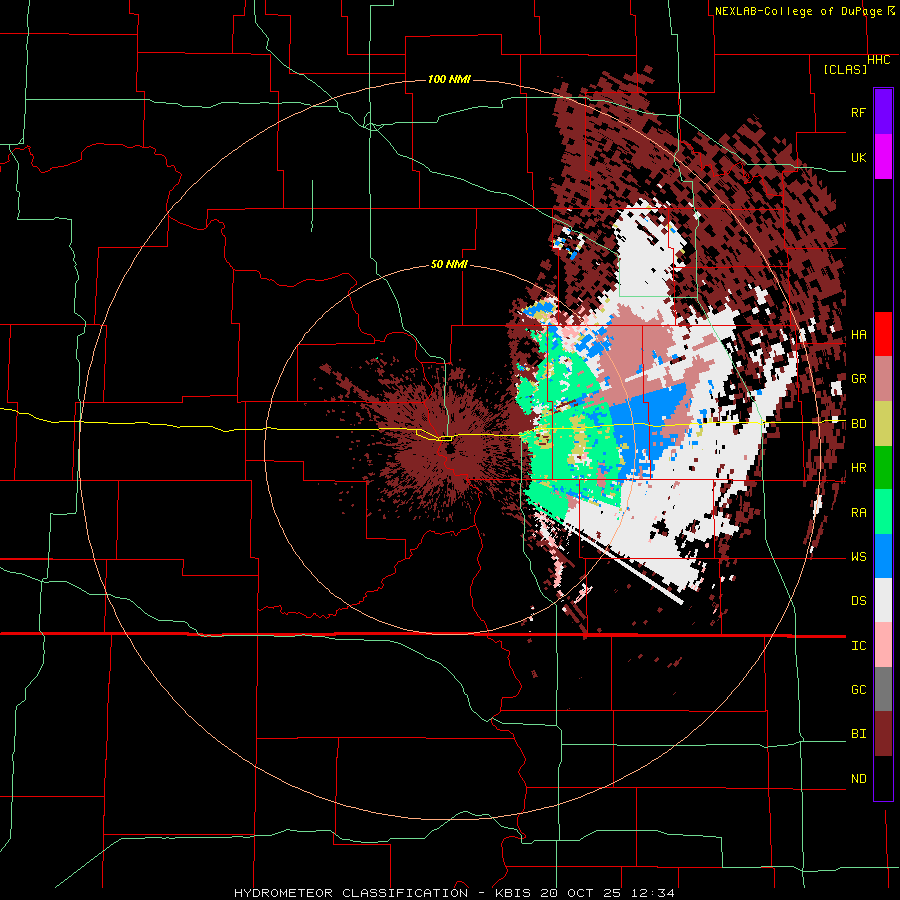
Task: Click the DS white legend swatch
Action: click(x=883, y=600)
